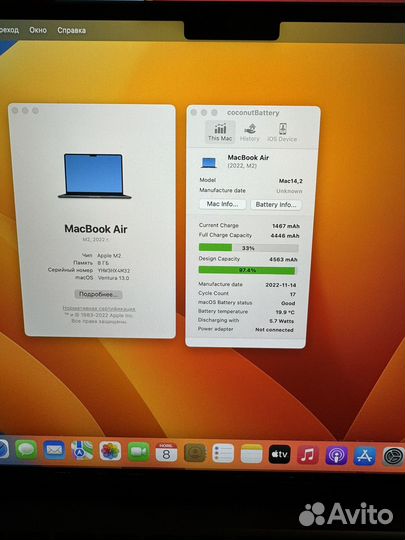Click the Подробнее... button
The width and height of the screenshot is (405, 540).
pos(98,294)
